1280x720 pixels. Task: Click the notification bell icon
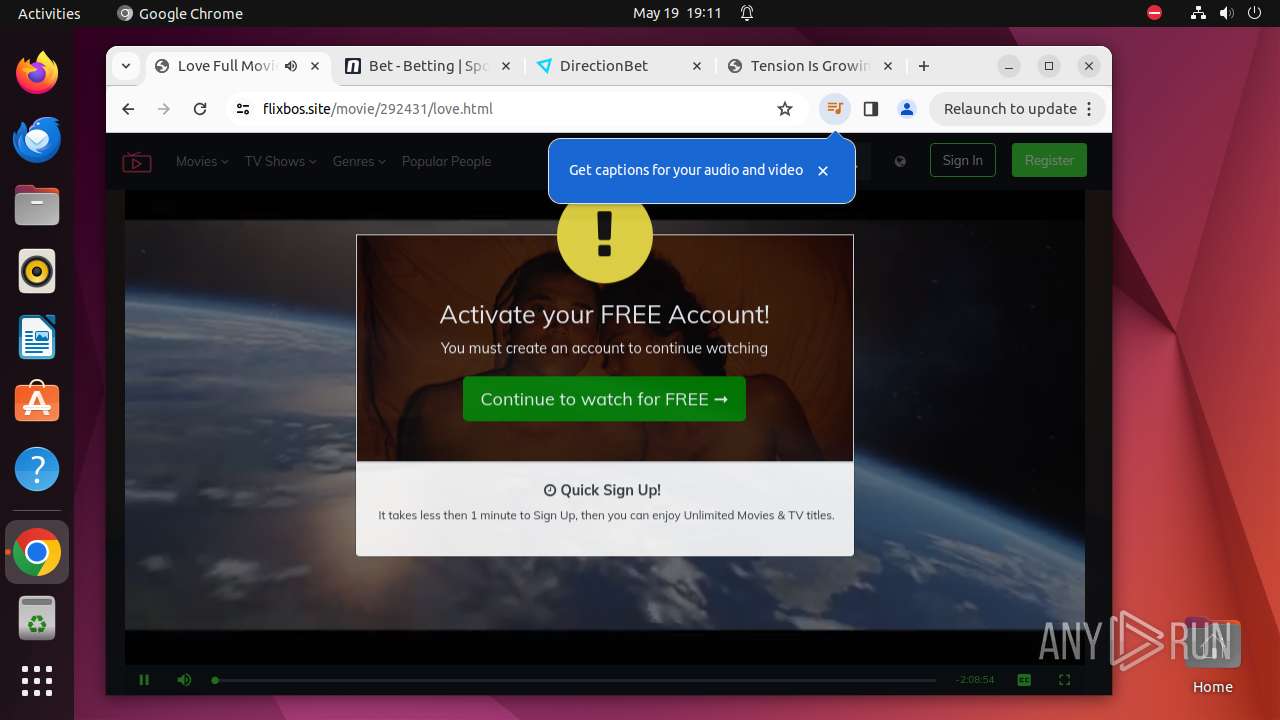(x=747, y=13)
